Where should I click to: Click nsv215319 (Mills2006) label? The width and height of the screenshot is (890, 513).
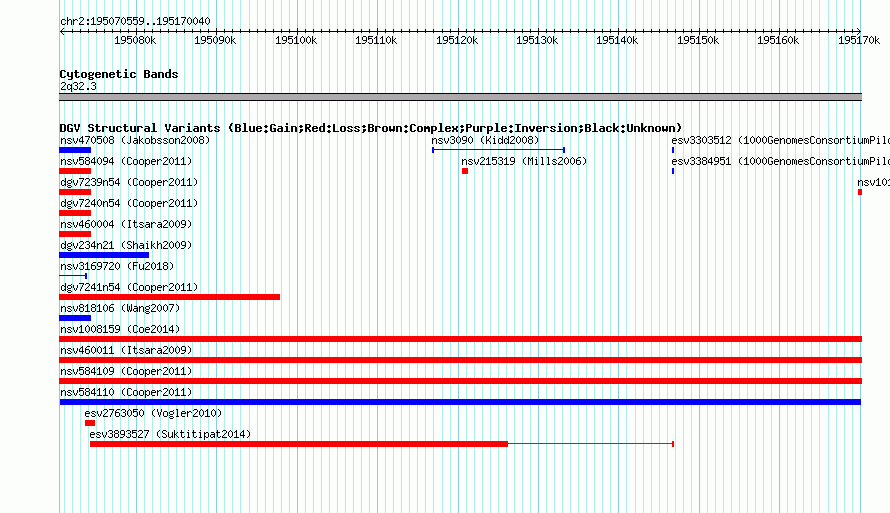click(524, 161)
